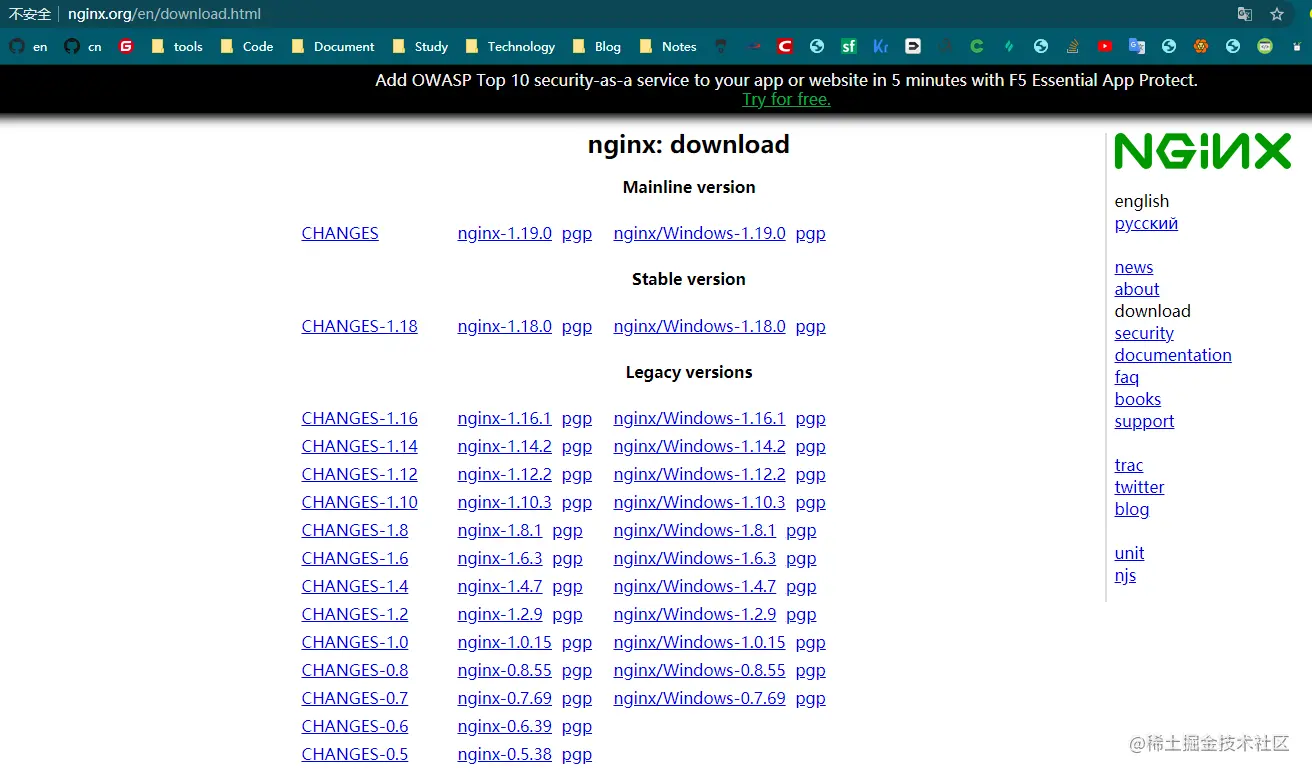The image size is (1312, 776).
Task: Bookmark this page with the star icon
Action: (x=1277, y=14)
